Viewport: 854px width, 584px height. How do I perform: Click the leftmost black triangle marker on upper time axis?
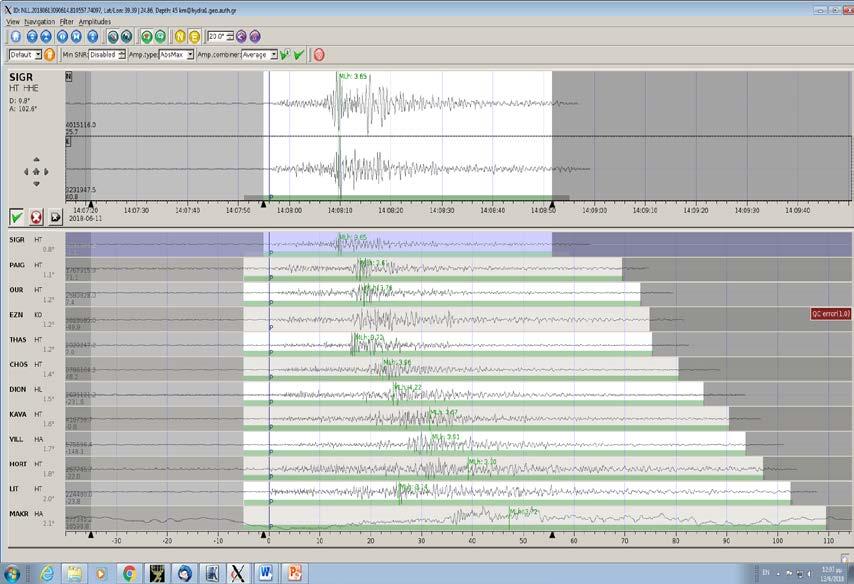(91, 204)
